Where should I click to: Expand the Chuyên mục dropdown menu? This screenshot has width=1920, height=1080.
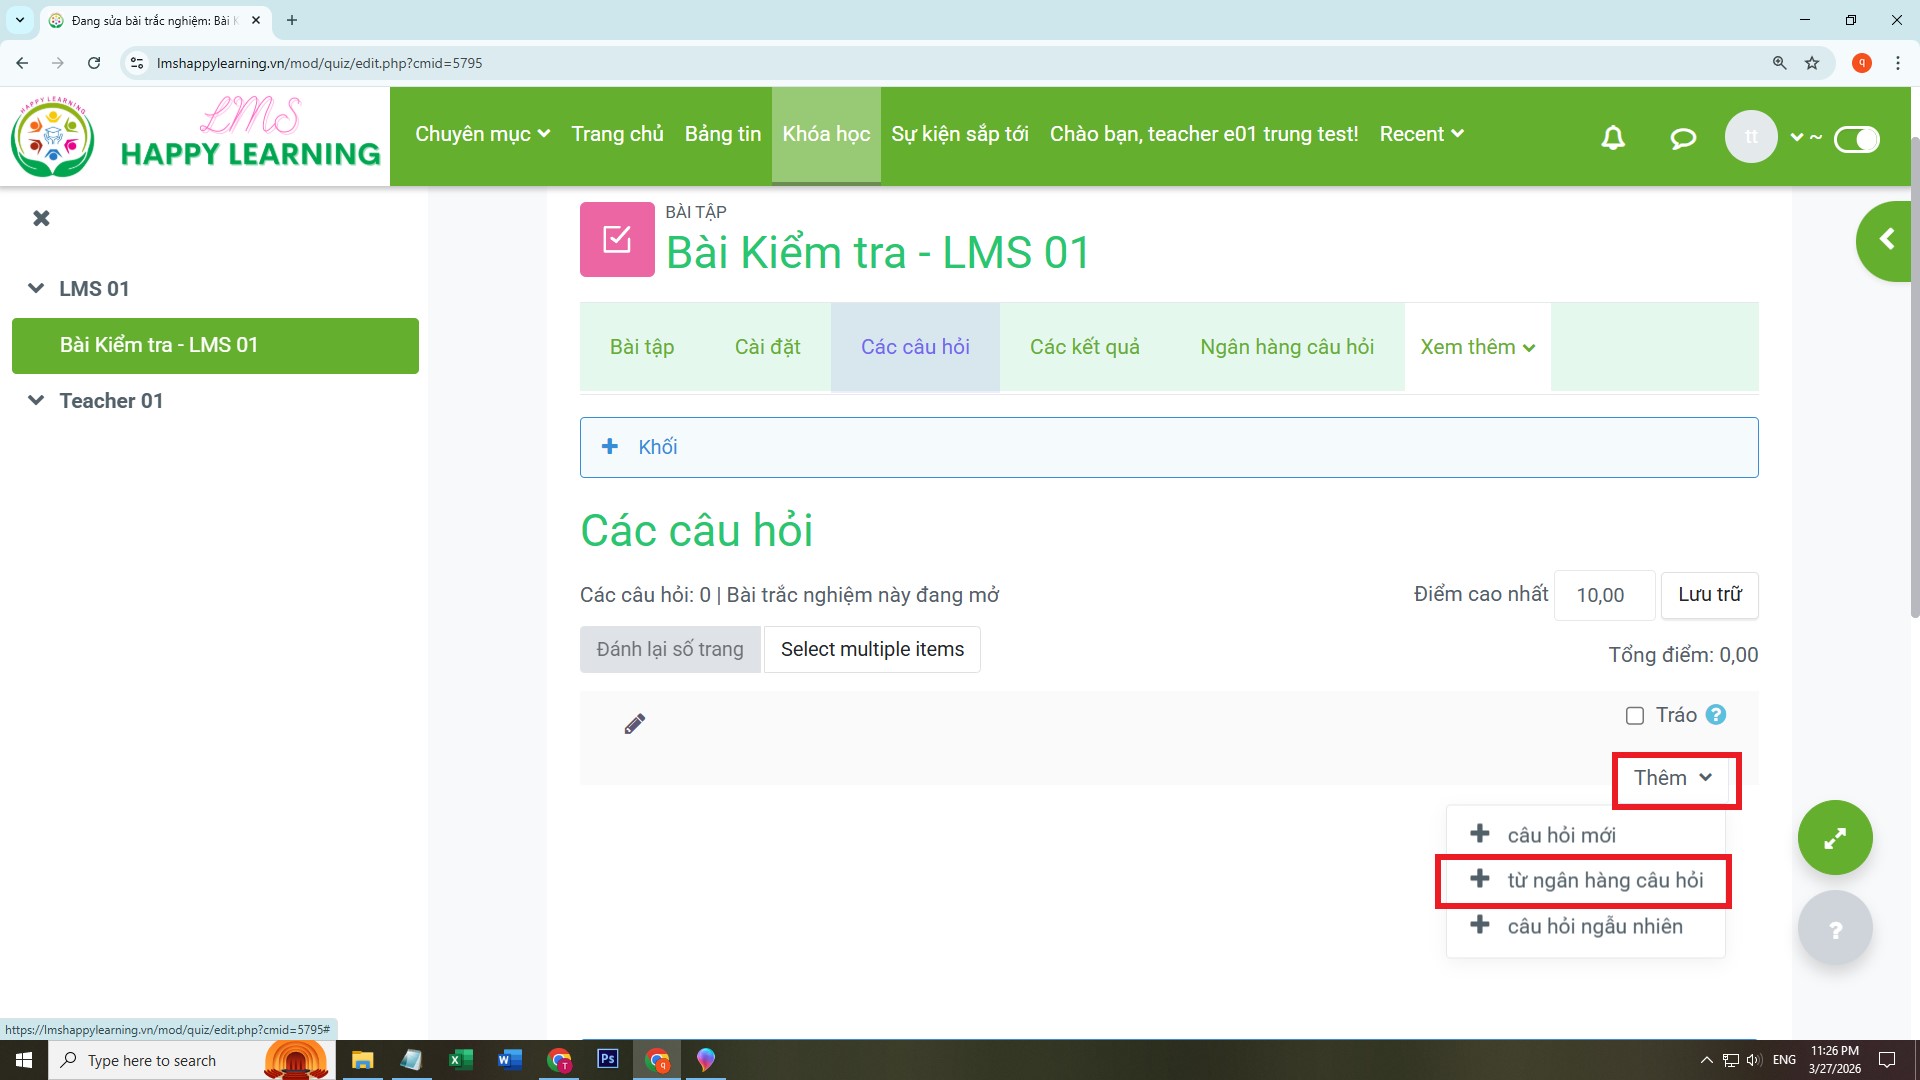(482, 134)
